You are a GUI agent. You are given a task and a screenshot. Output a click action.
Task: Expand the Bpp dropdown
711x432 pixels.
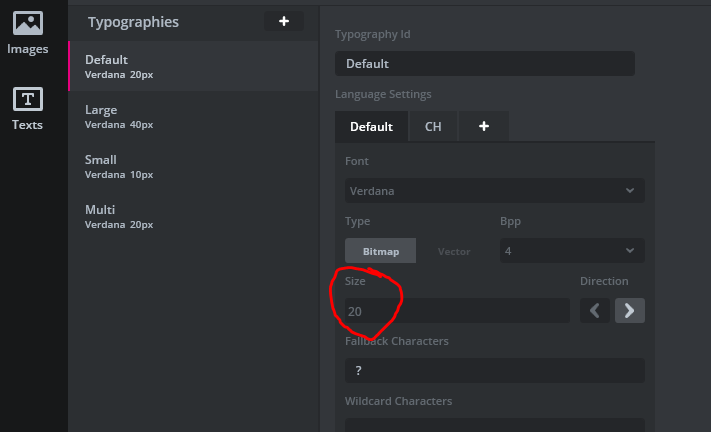(x=571, y=250)
